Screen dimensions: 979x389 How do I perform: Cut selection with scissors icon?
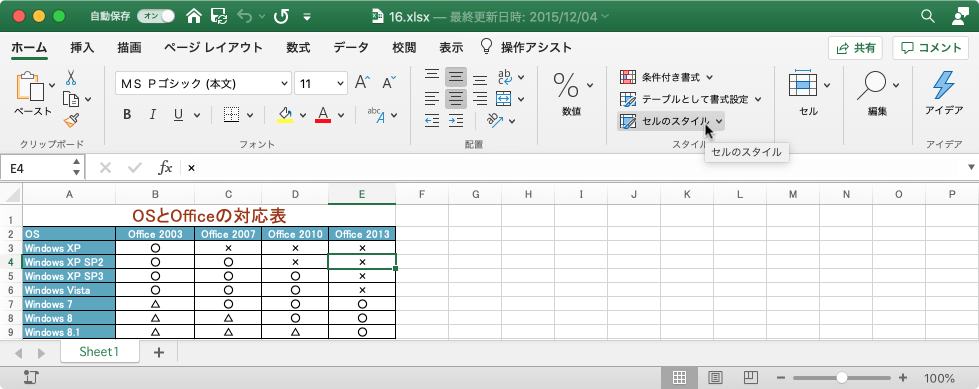click(x=71, y=77)
